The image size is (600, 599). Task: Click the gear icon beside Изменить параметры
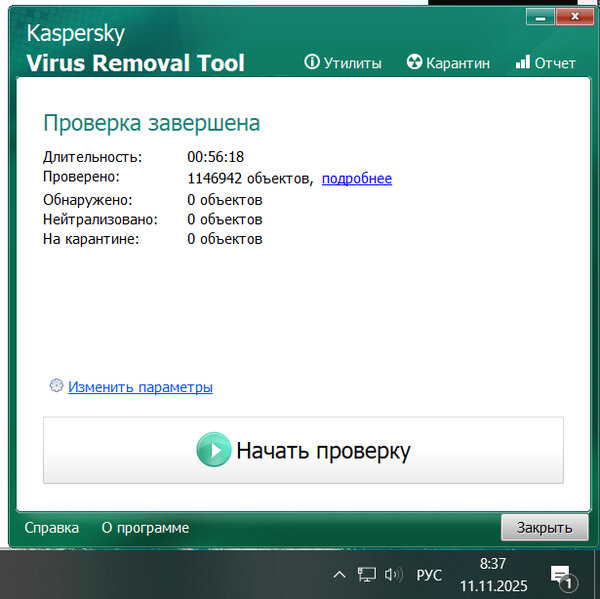[56, 385]
